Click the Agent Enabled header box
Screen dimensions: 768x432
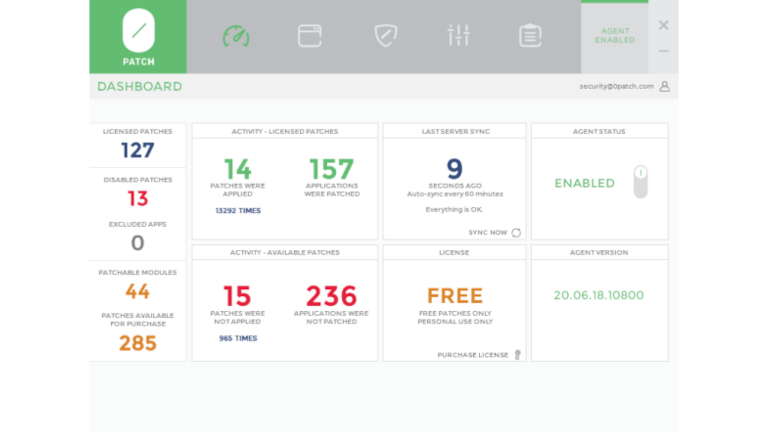point(614,36)
